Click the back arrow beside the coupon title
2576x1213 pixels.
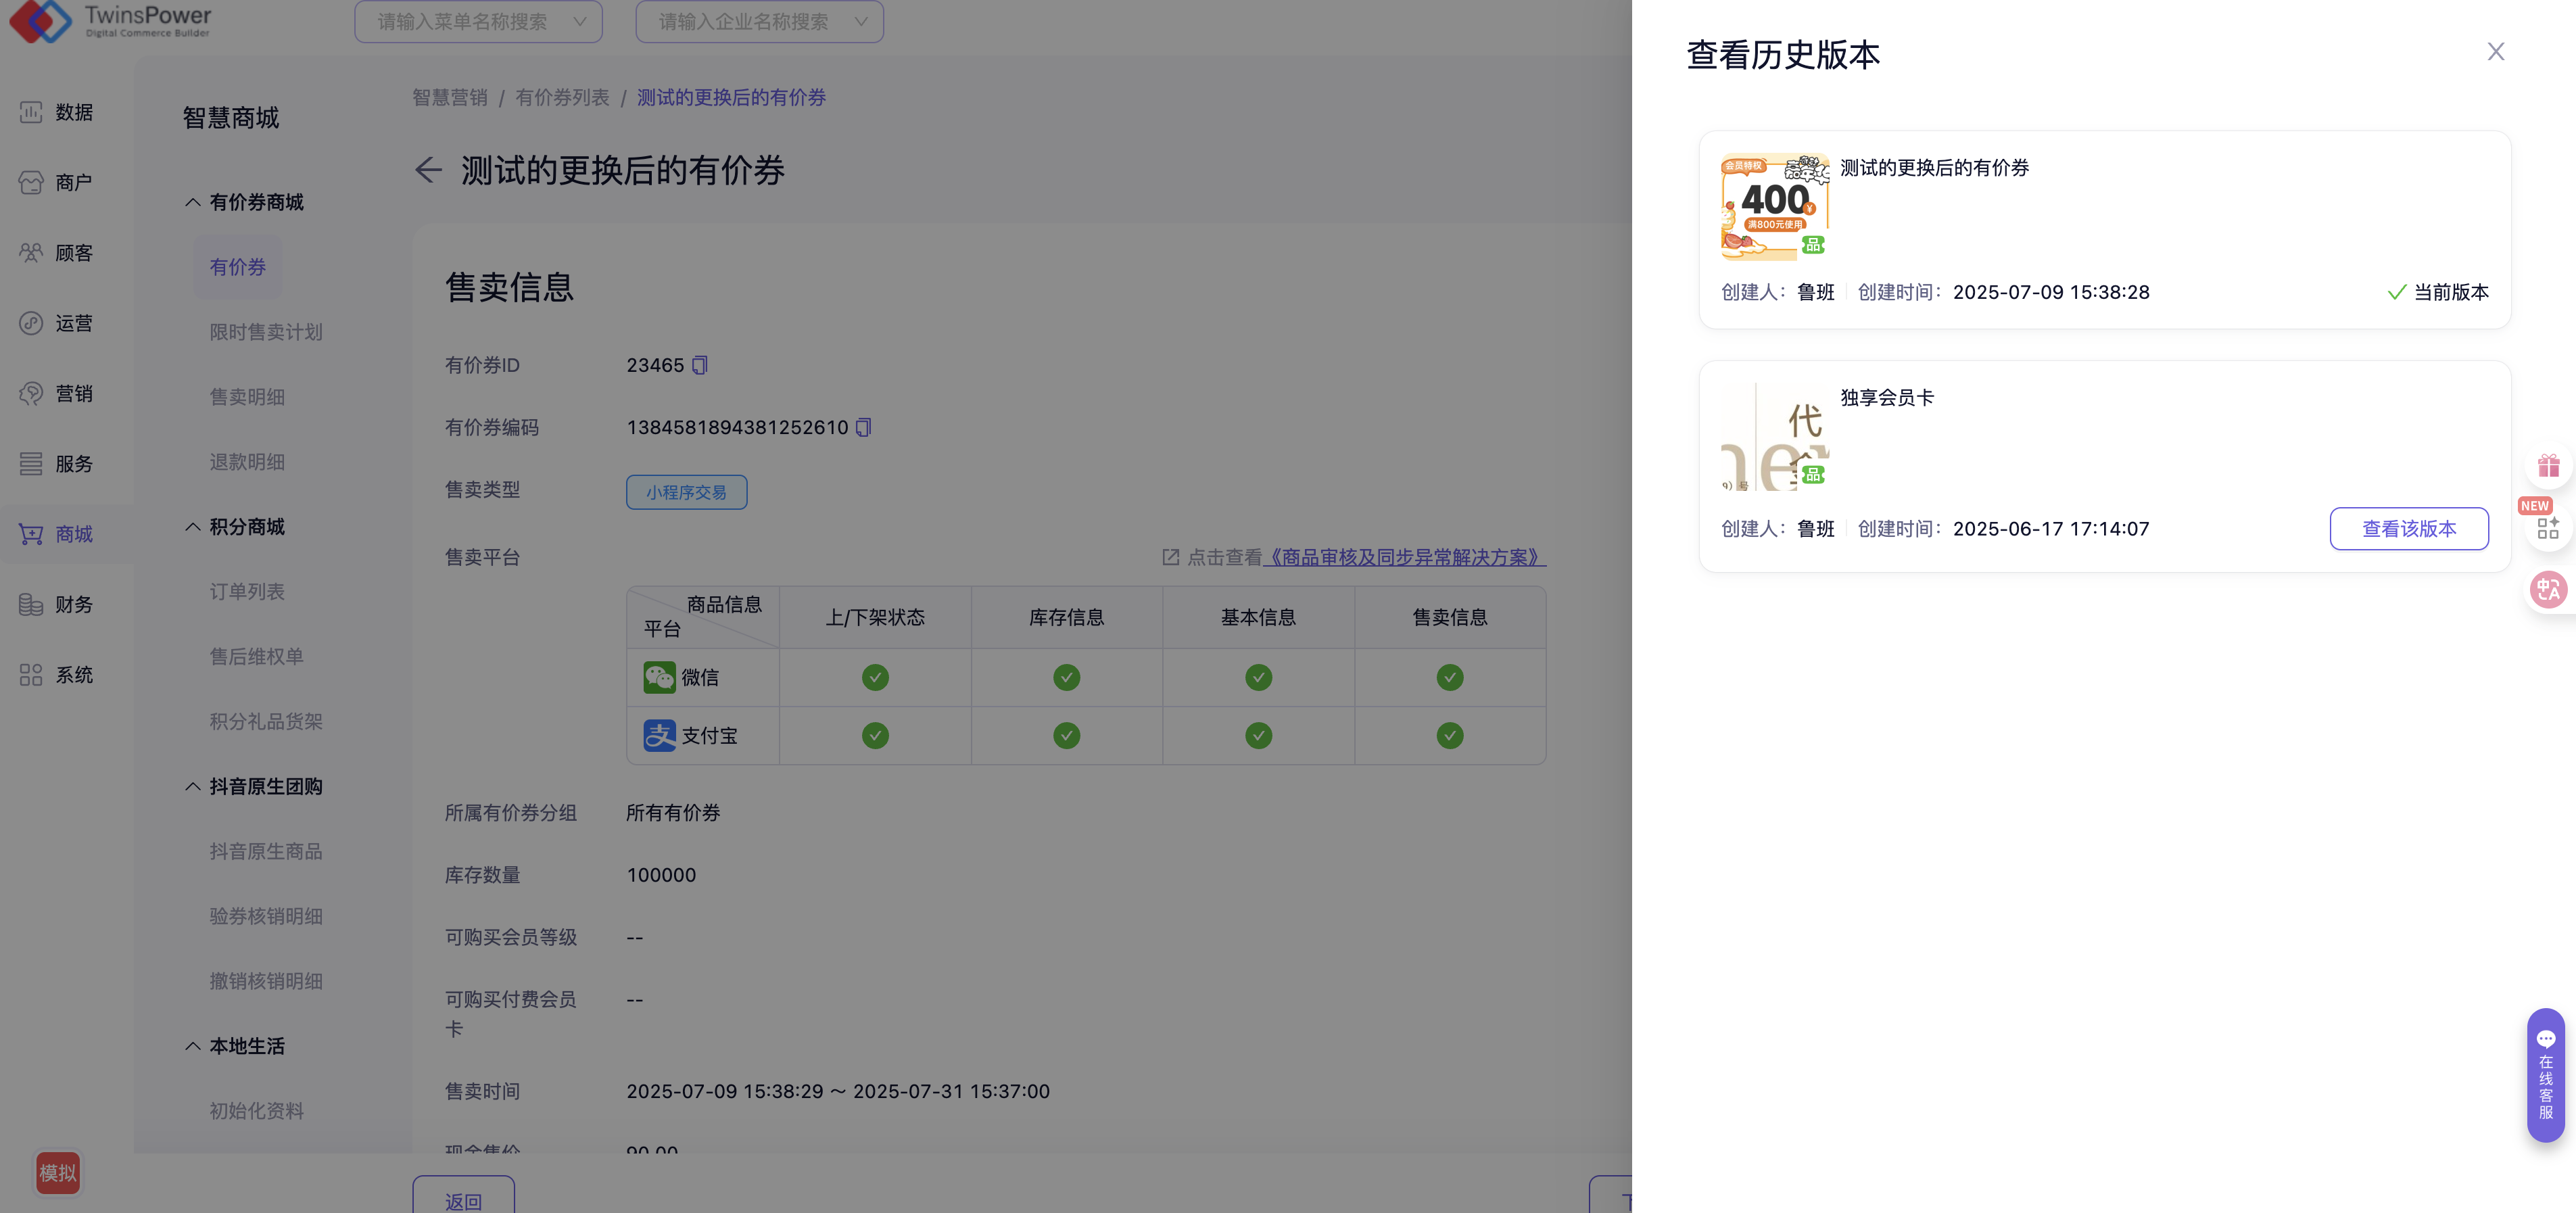(428, 170)
